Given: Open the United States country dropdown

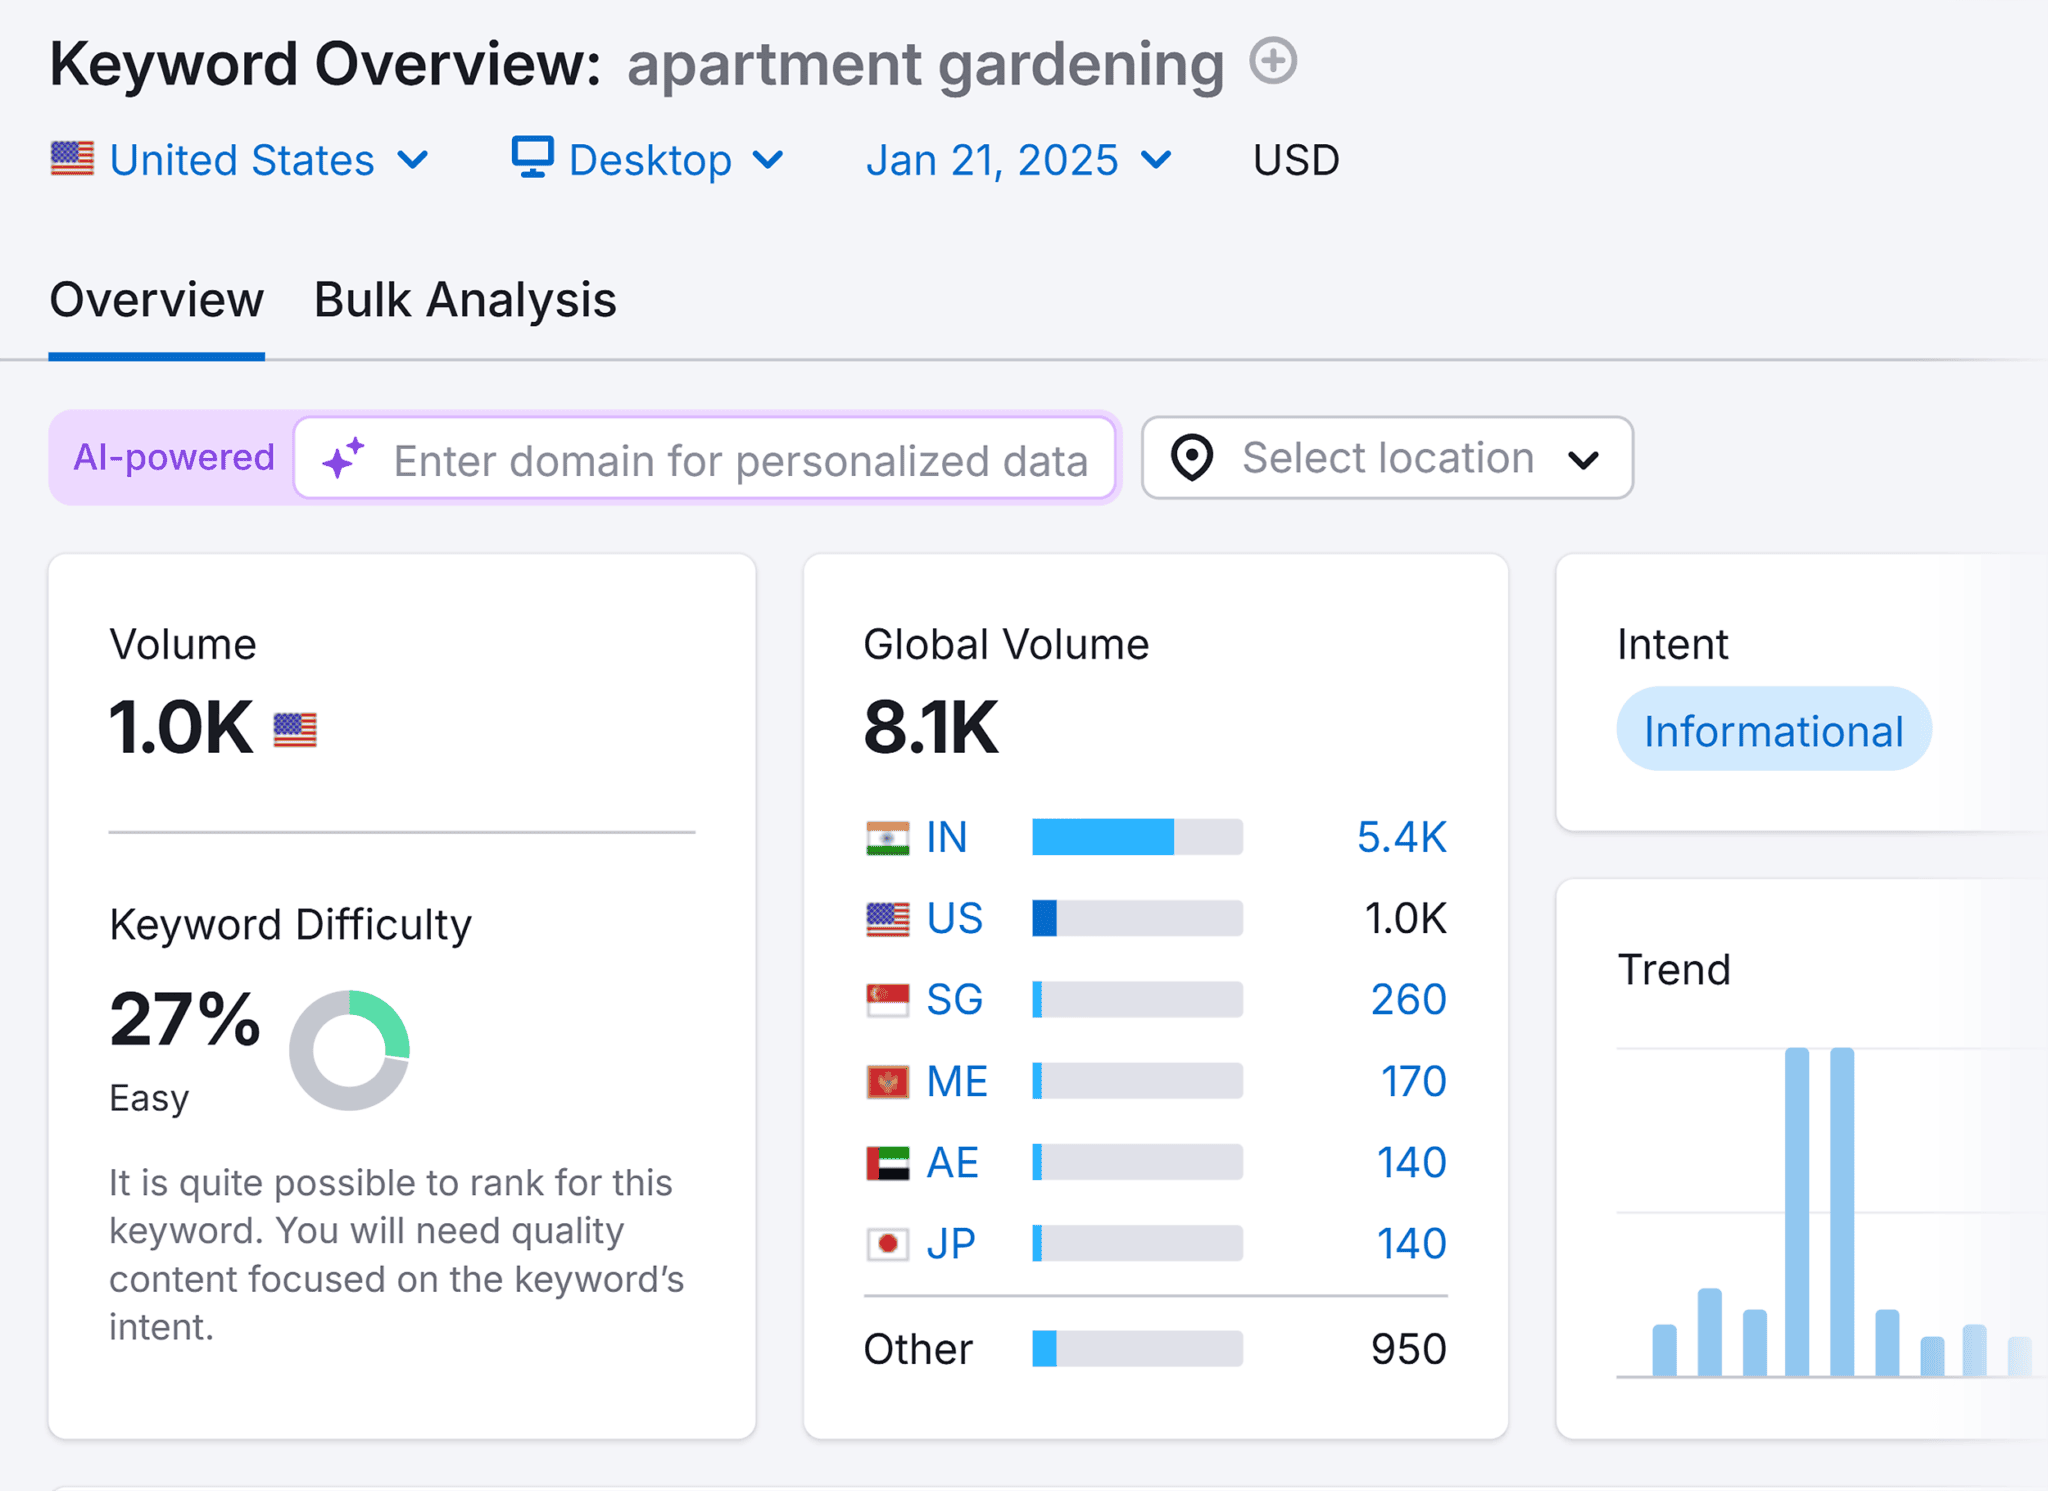Looking at the screenshot, I should [x=242, y=158].
